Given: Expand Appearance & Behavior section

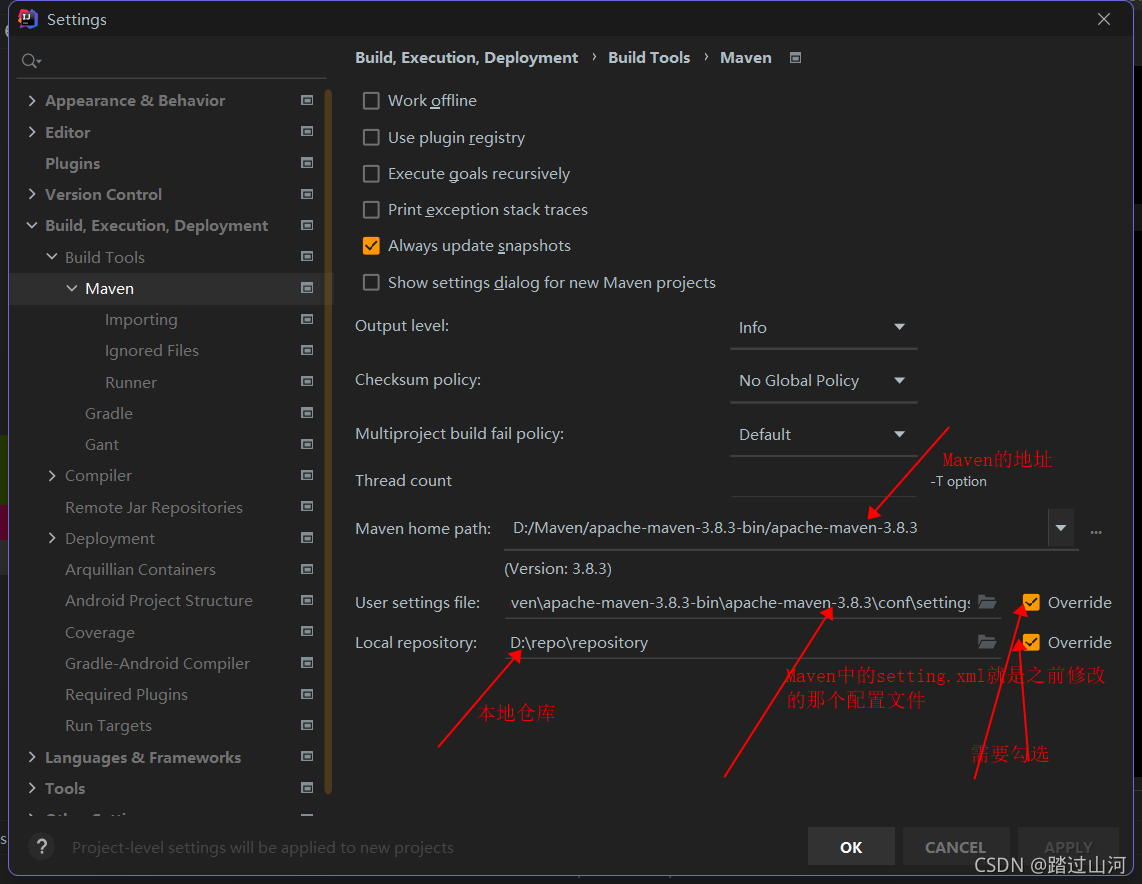Looking at the screenshot, I should pos(31,100).
